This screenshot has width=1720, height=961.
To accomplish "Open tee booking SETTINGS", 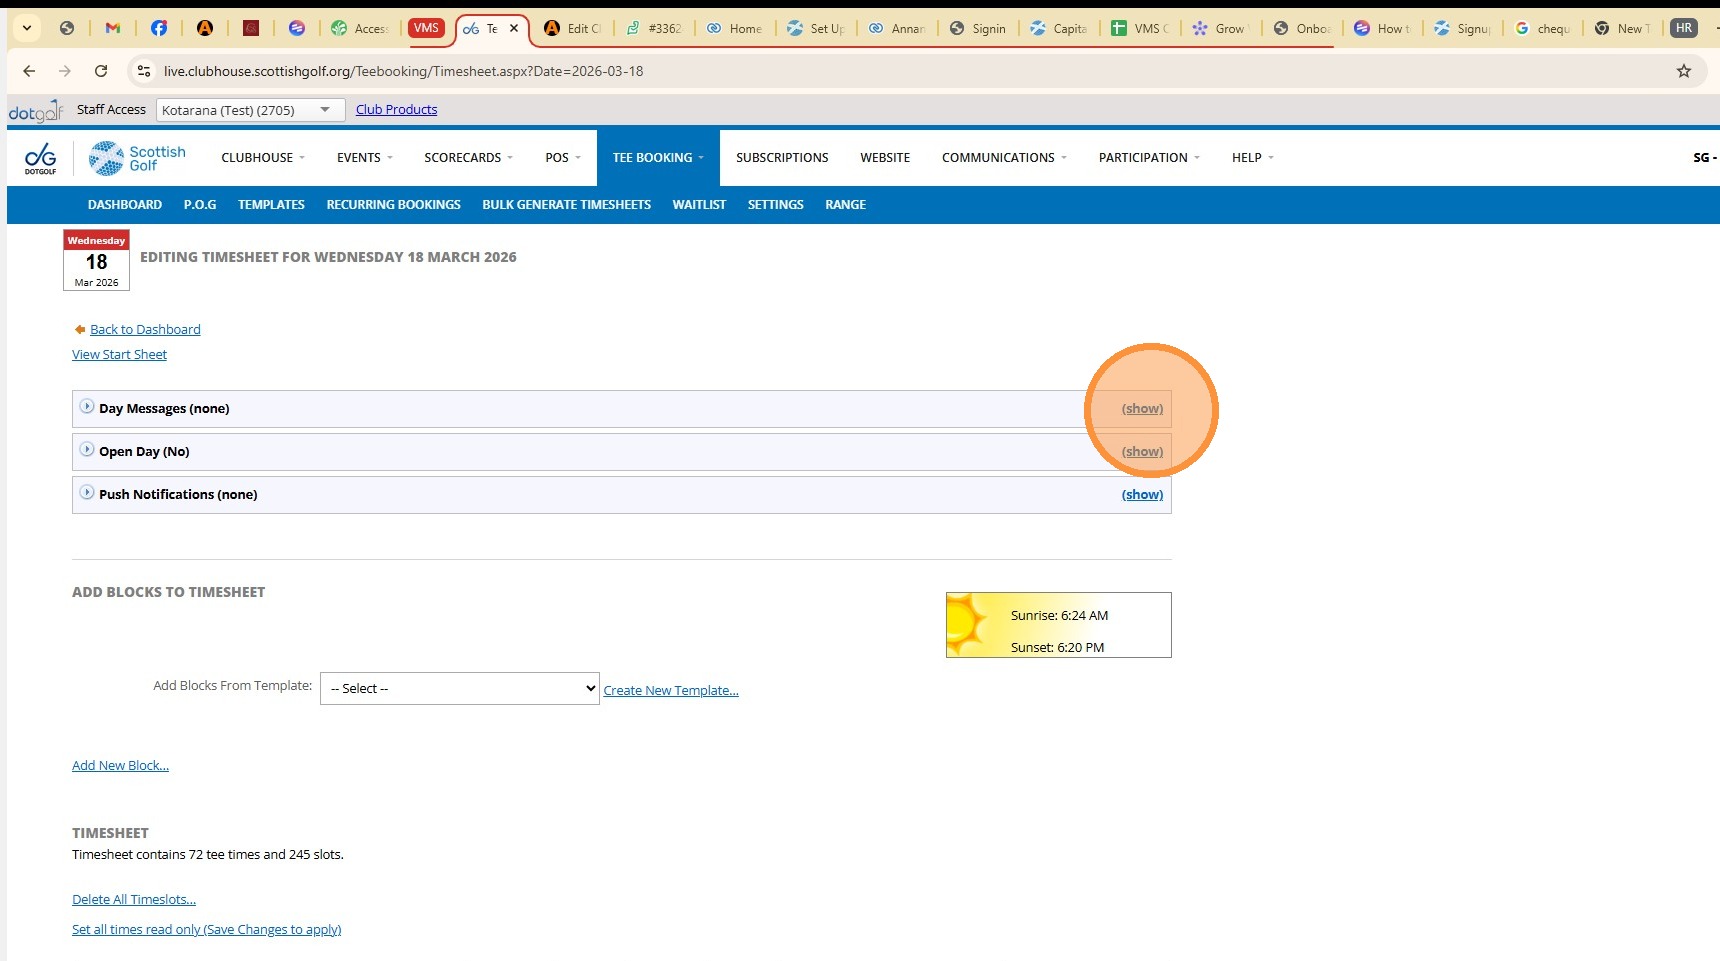I will pyautogui.click(x=776, y=205).
